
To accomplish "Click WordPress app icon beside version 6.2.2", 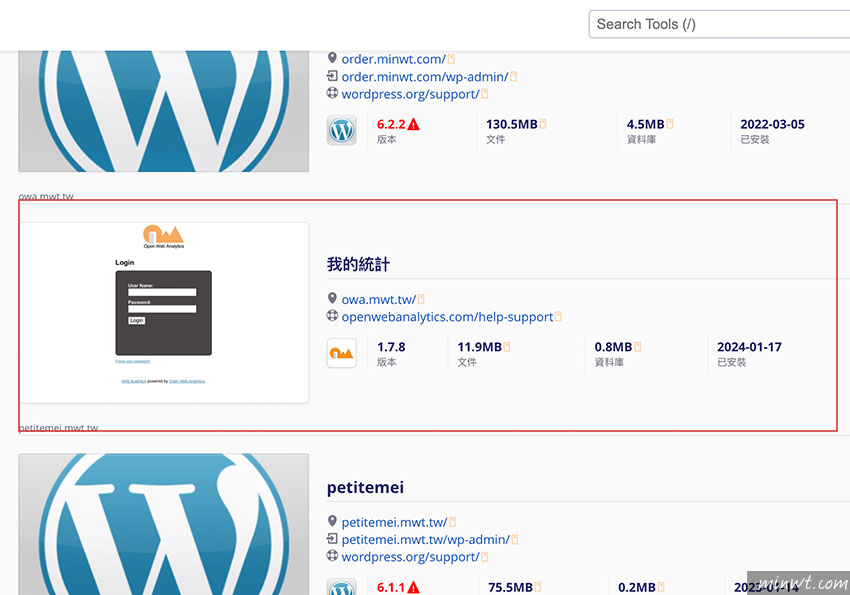I will [342, 130].
